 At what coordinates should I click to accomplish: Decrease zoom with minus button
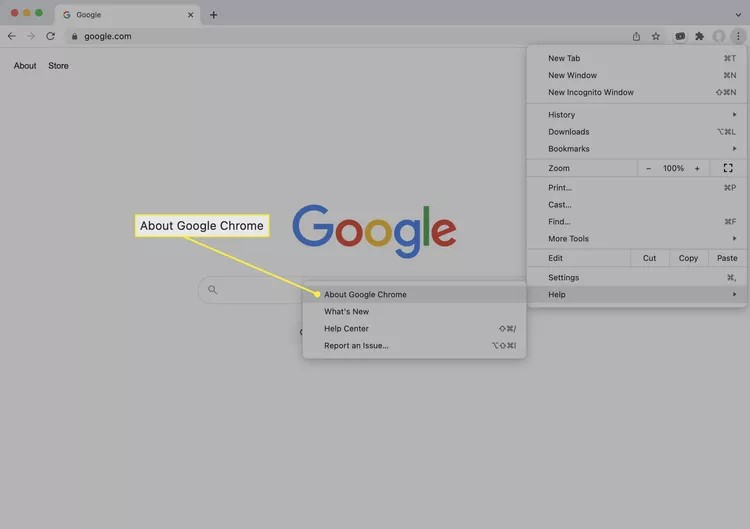(x=649, y=168)
